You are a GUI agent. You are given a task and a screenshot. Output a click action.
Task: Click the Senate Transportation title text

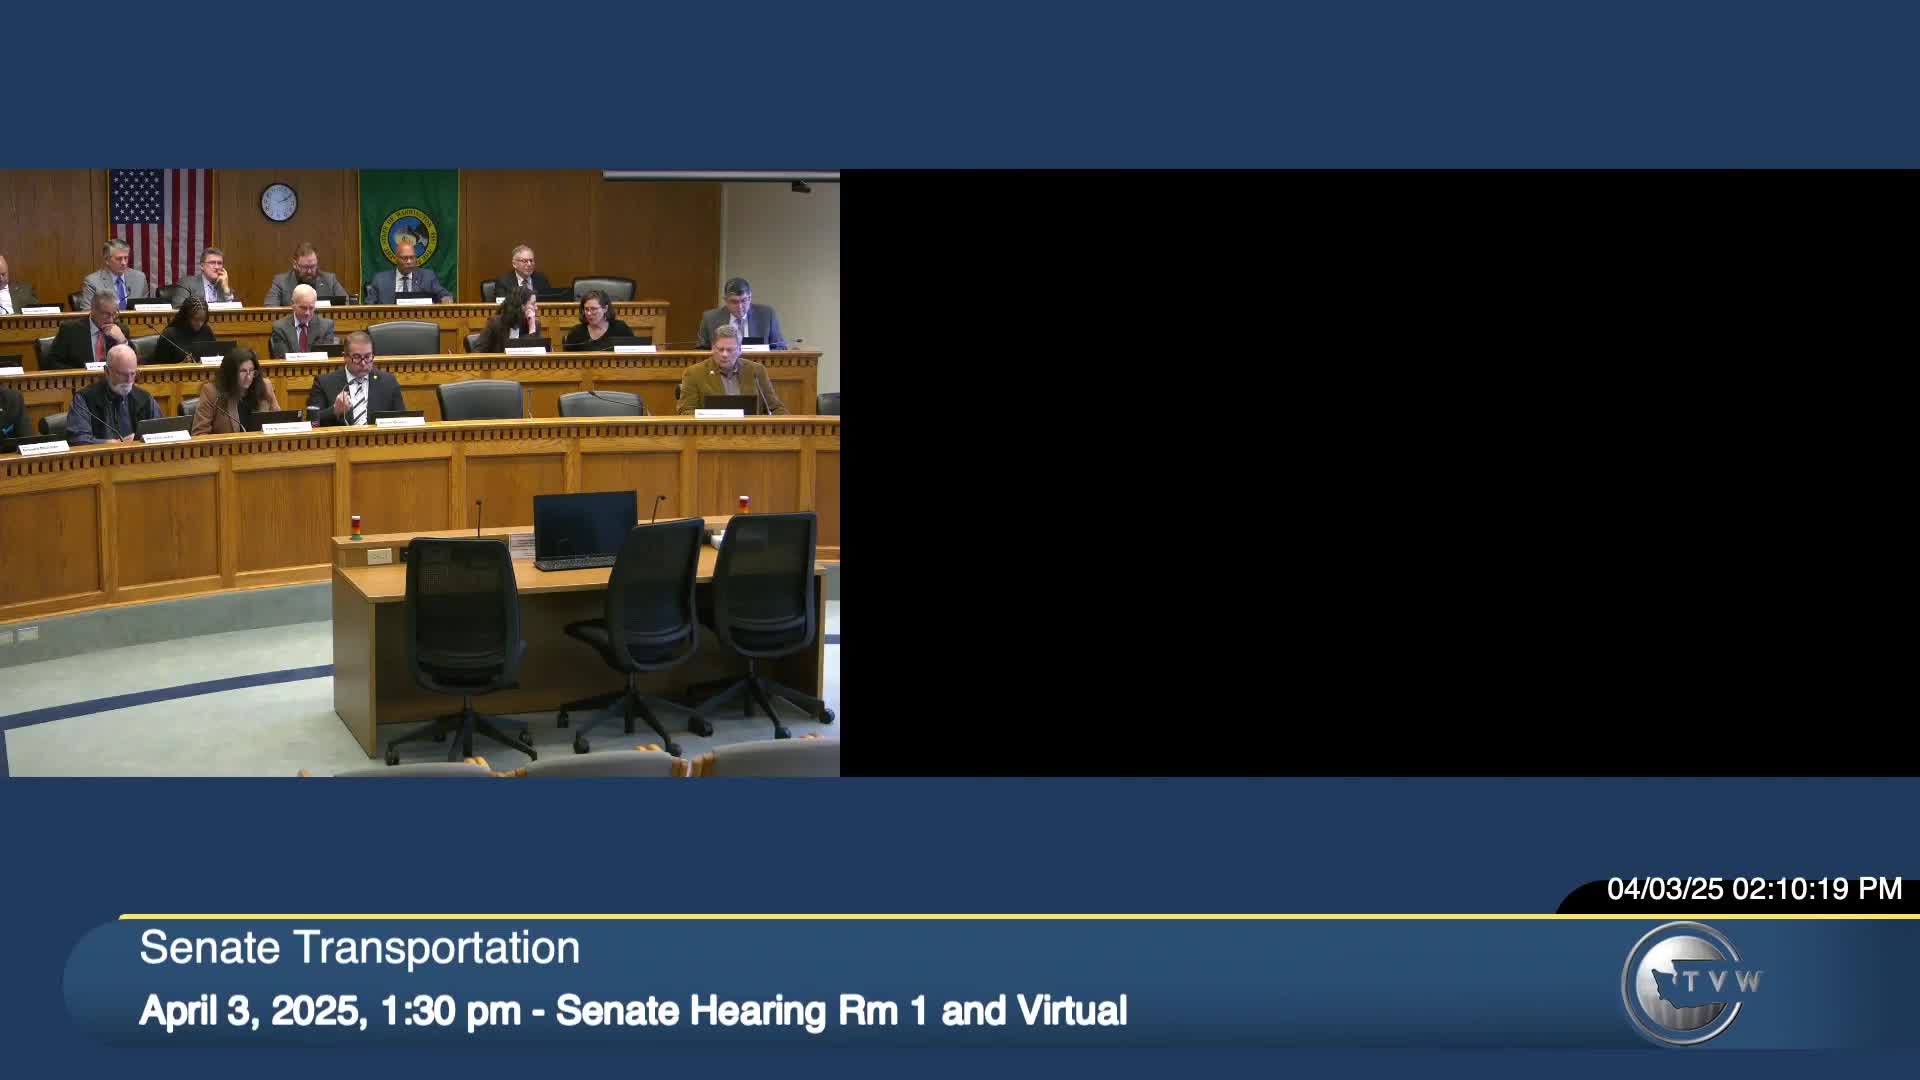coord(359,948)
